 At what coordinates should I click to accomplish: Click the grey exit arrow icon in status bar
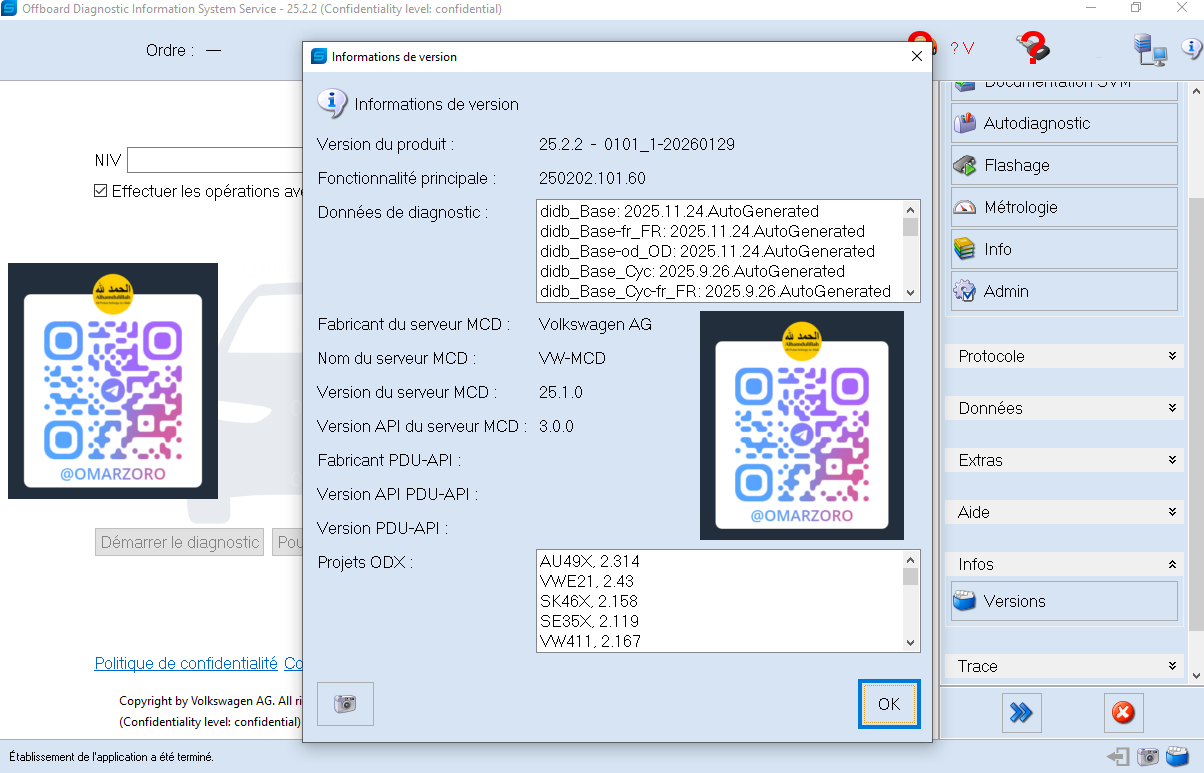point(1119,756)
